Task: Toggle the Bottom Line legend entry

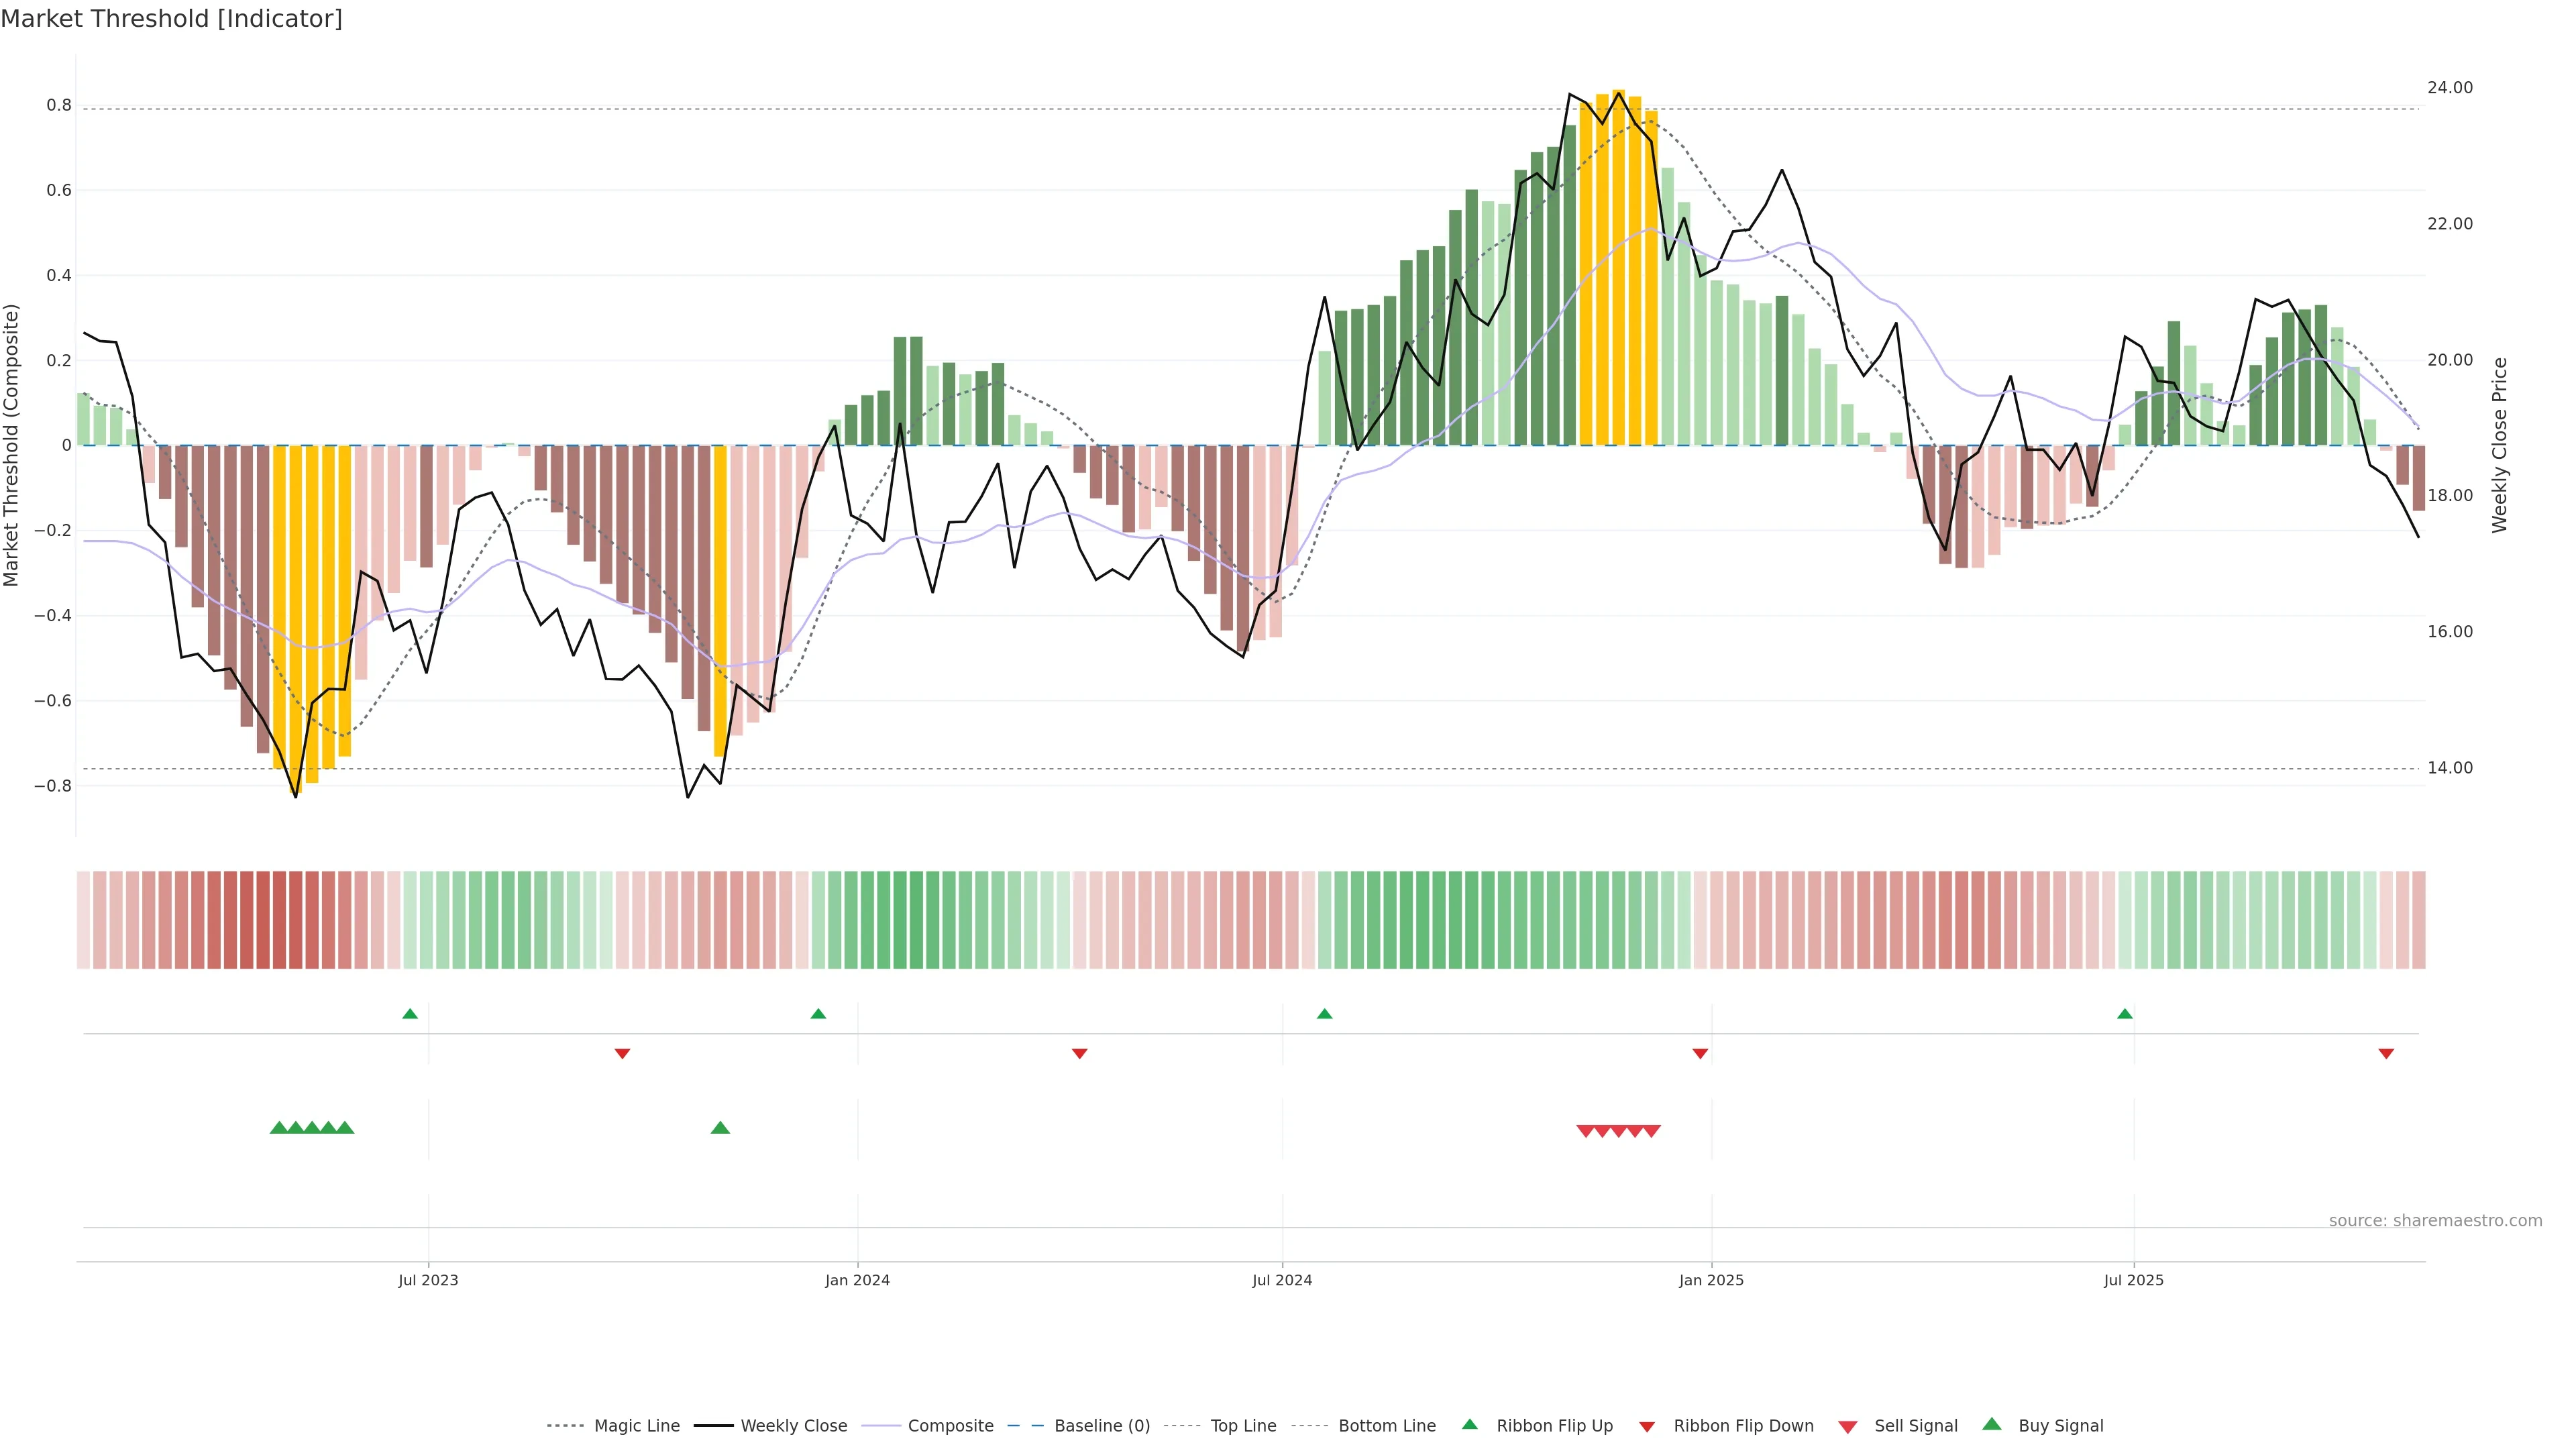Action: (x=1386, y=1426)
